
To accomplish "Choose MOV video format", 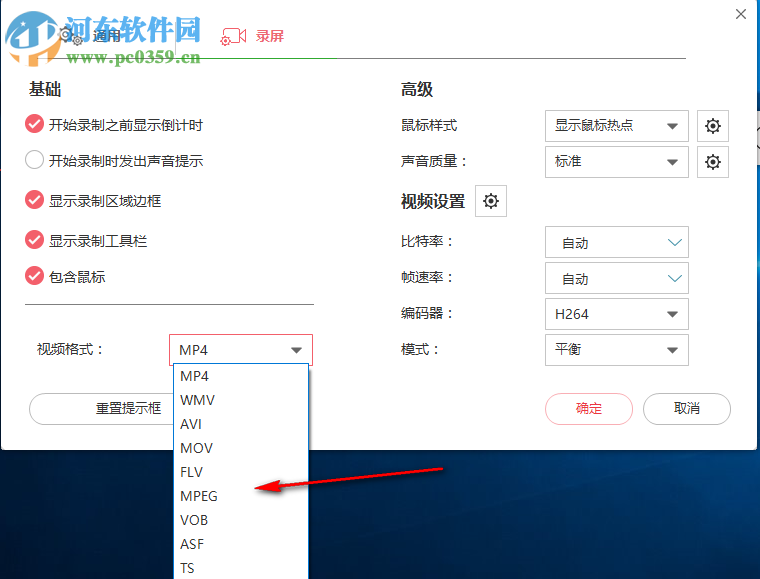I will (x=241, y=448).
